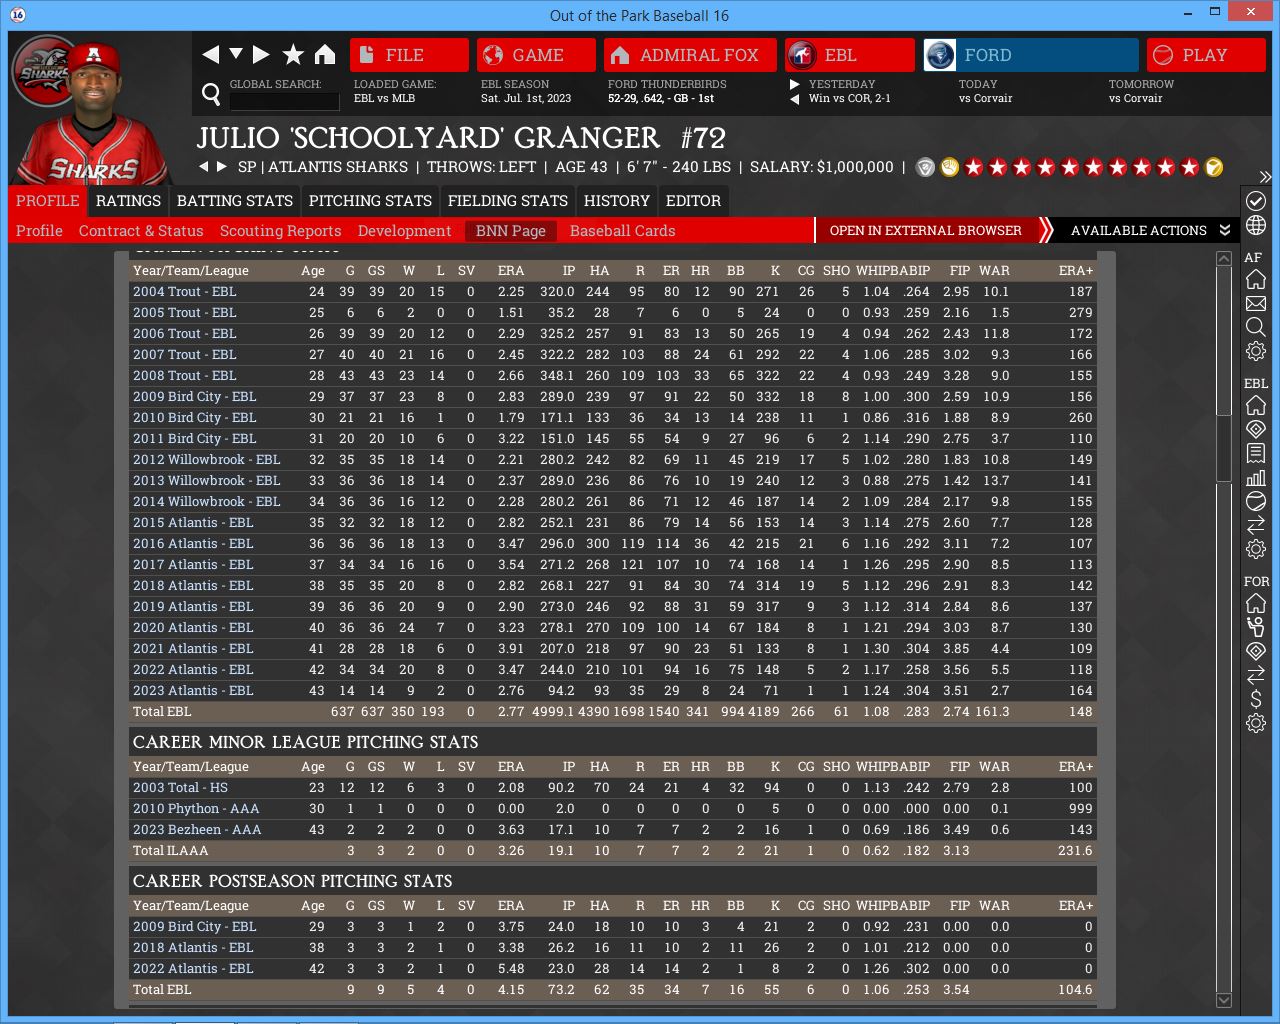This screenshot has height=1024, width=1280.
Task: Click the checkmark circle icon in right sidebar
Action: point(1256,201)
